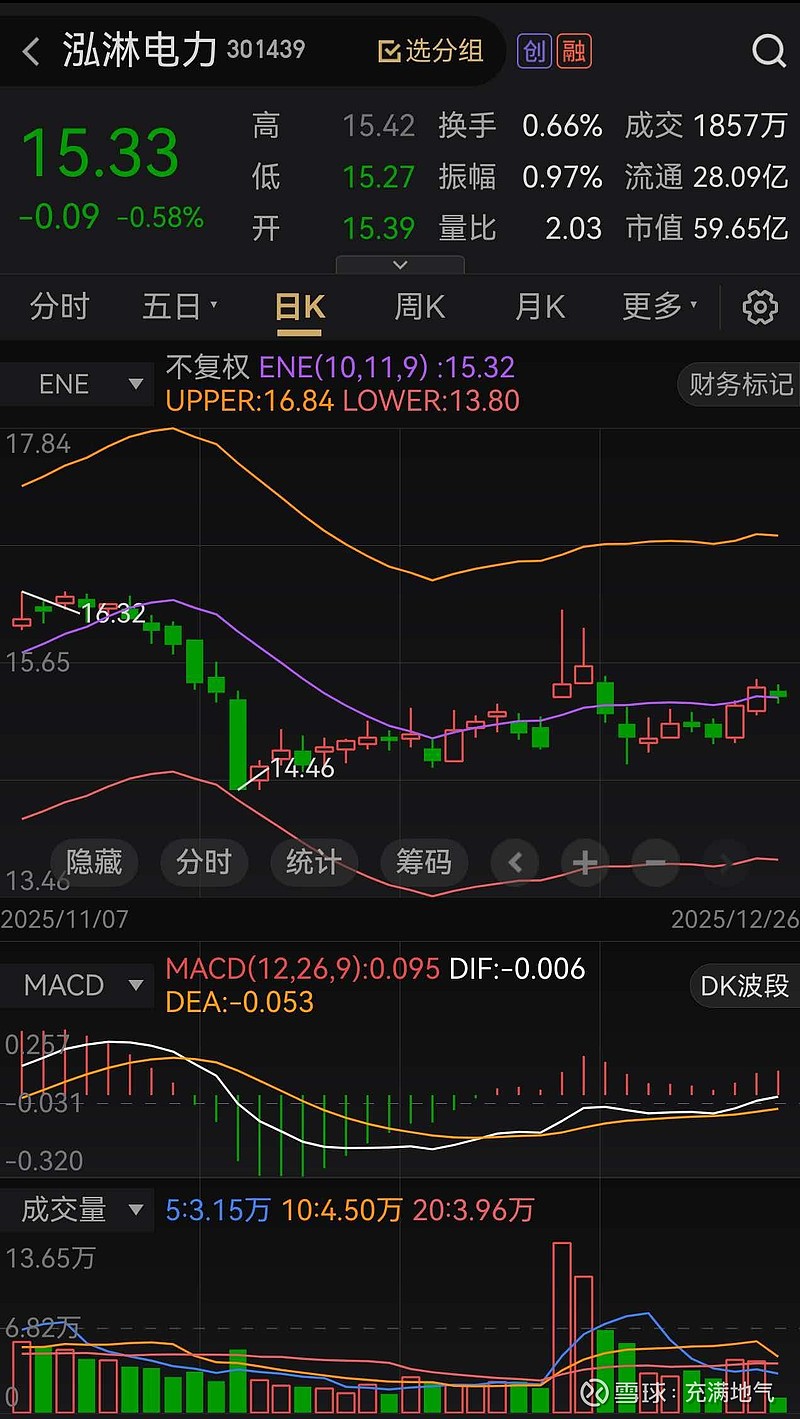Open the search magnifier icon
Viewport: 800px width, 1419px height.
click(766, 51)
